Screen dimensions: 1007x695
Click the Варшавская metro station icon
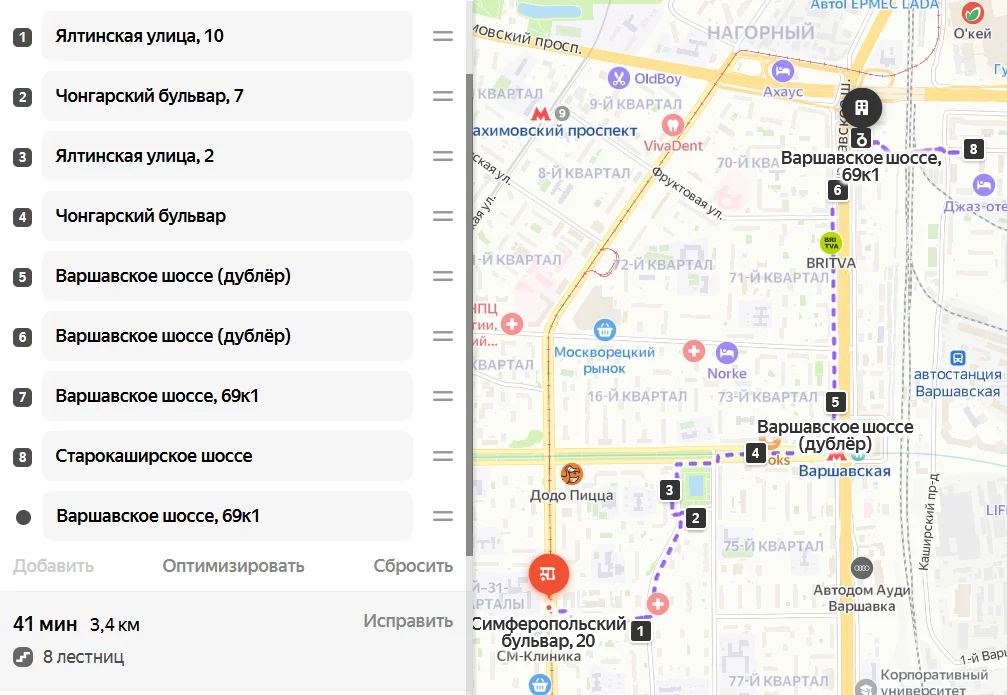pyautogui.click(x=836, y=456)
